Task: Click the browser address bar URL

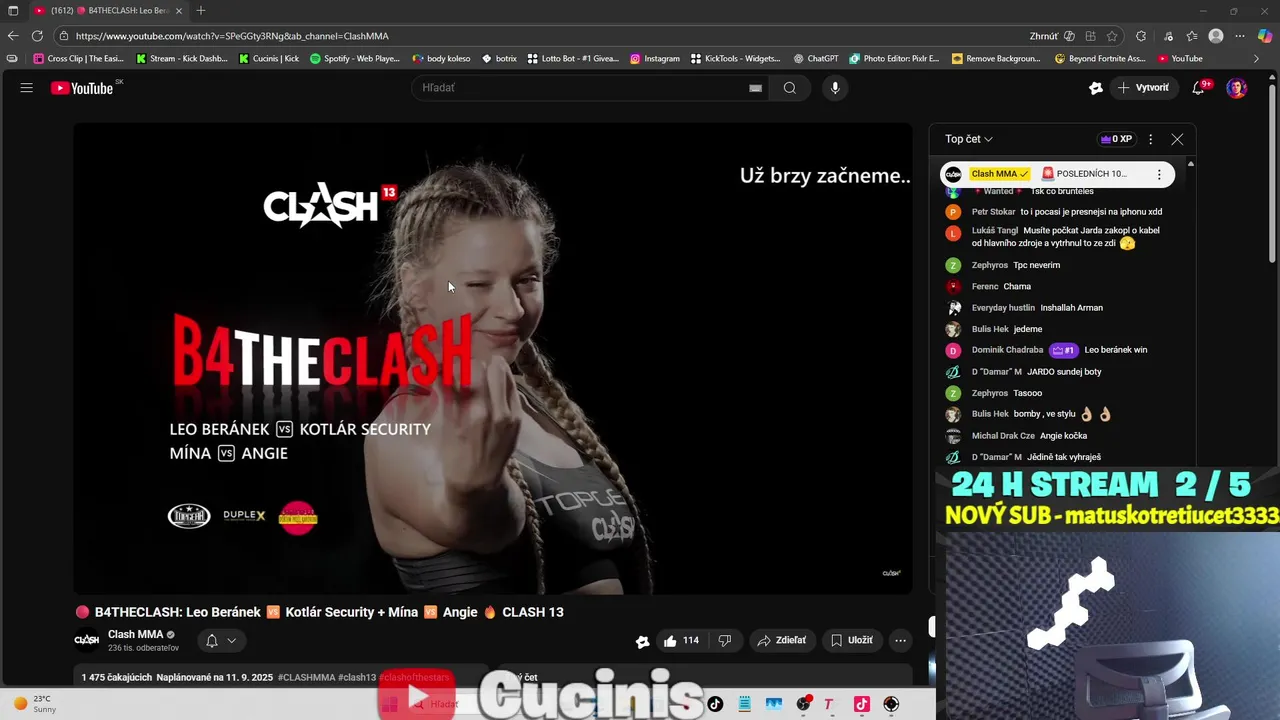Action: (232, 36)
